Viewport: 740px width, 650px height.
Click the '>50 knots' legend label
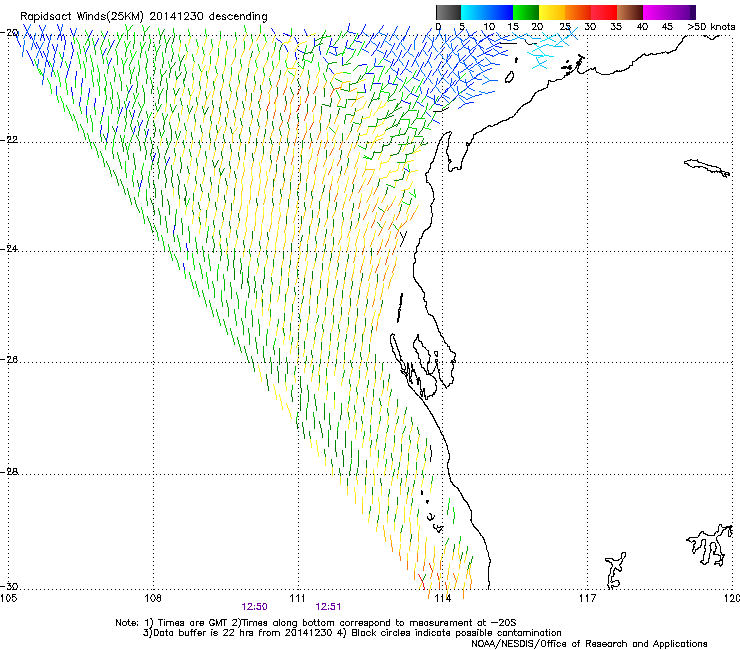point(711,27)
